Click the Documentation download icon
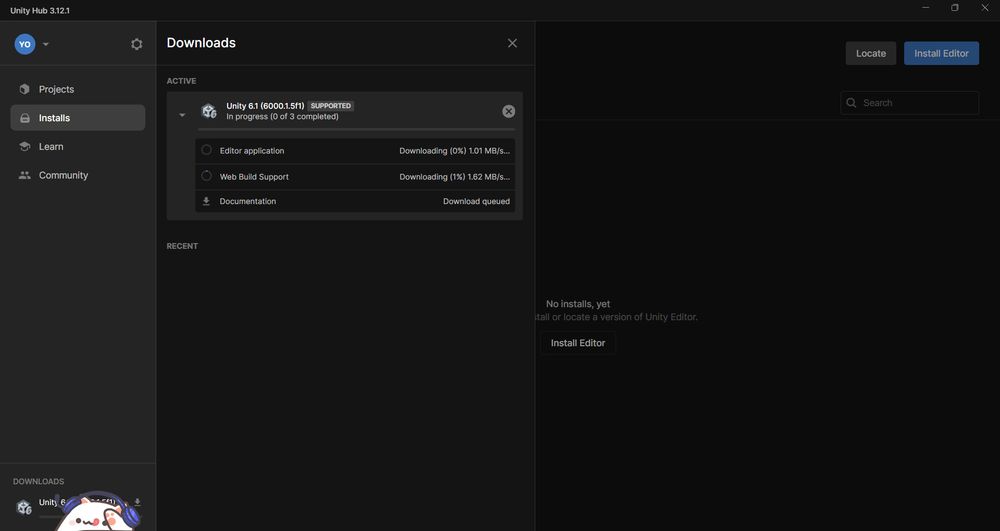Screen dimensions: 1000x531 (206, 201)
